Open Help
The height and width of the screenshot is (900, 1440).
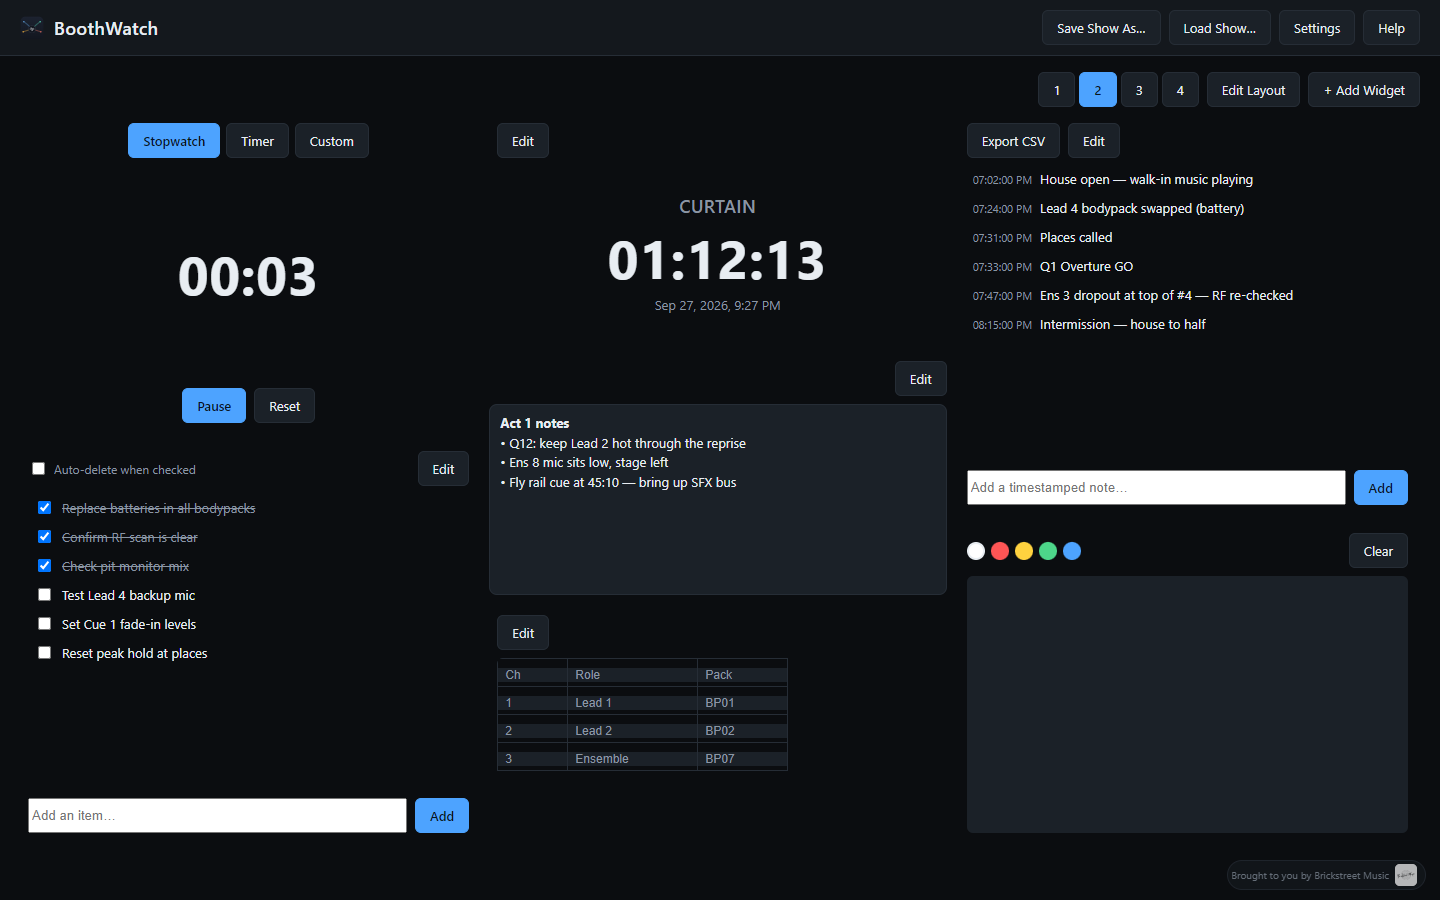point(1391,28)
